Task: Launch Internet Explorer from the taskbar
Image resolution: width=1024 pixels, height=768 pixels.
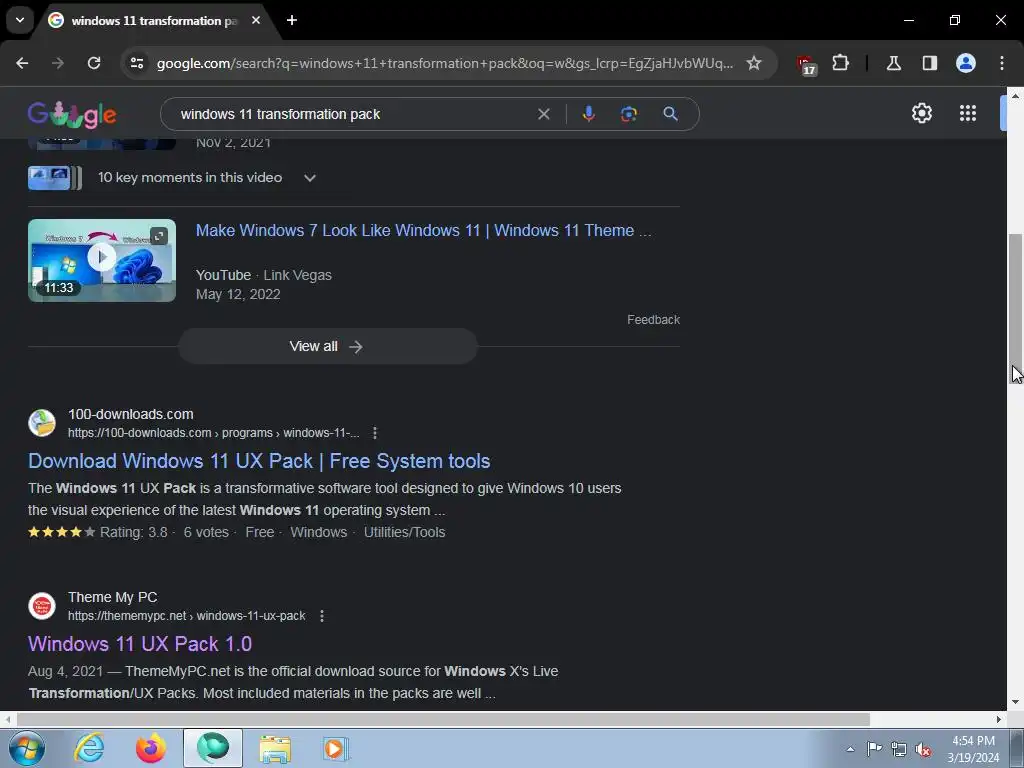Action: [x=89, y=748]
